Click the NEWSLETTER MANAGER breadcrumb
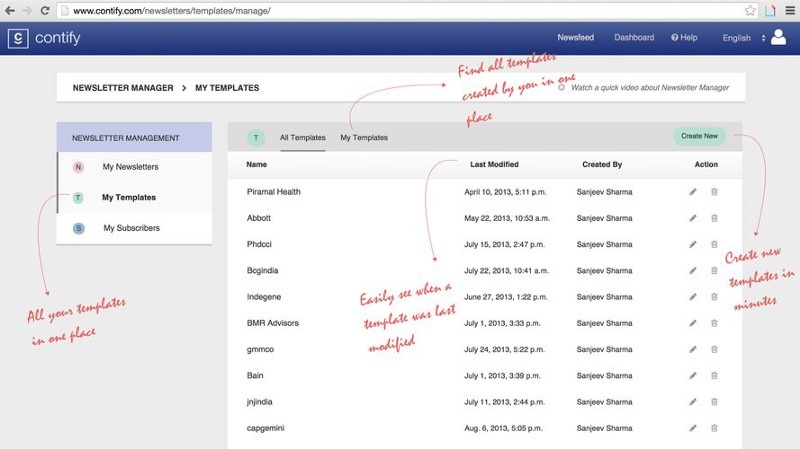This screenshot has width=800, height=449. pos(123,88)
